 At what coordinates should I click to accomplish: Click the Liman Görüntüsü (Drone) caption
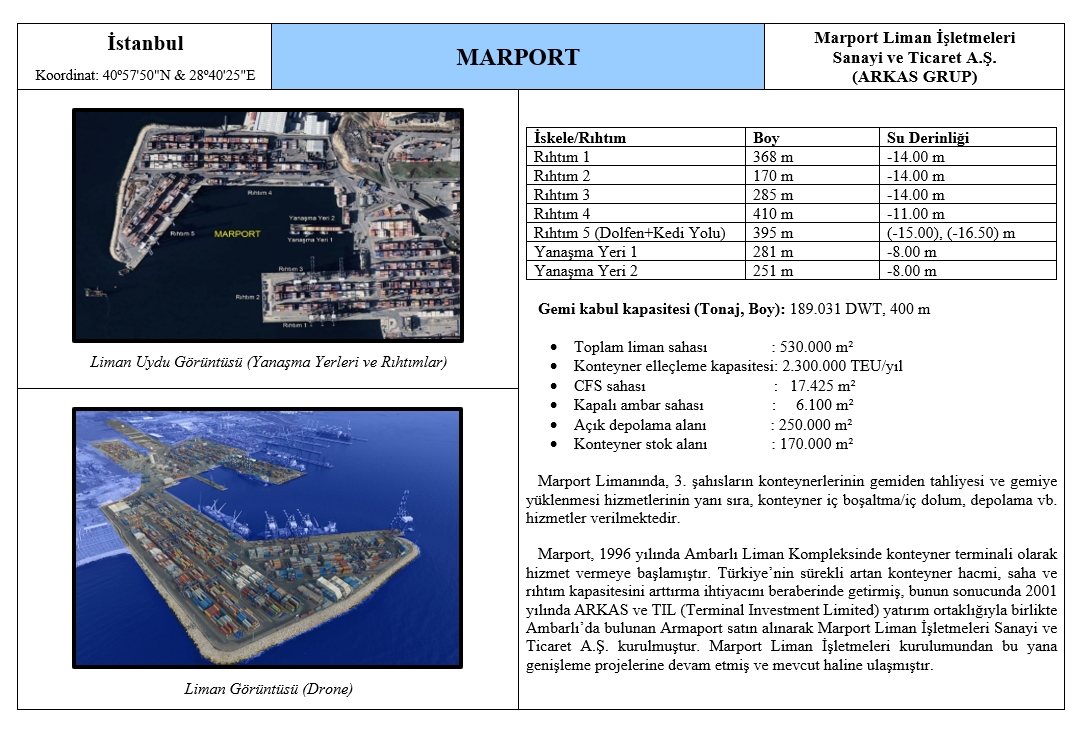click(268, 689)
